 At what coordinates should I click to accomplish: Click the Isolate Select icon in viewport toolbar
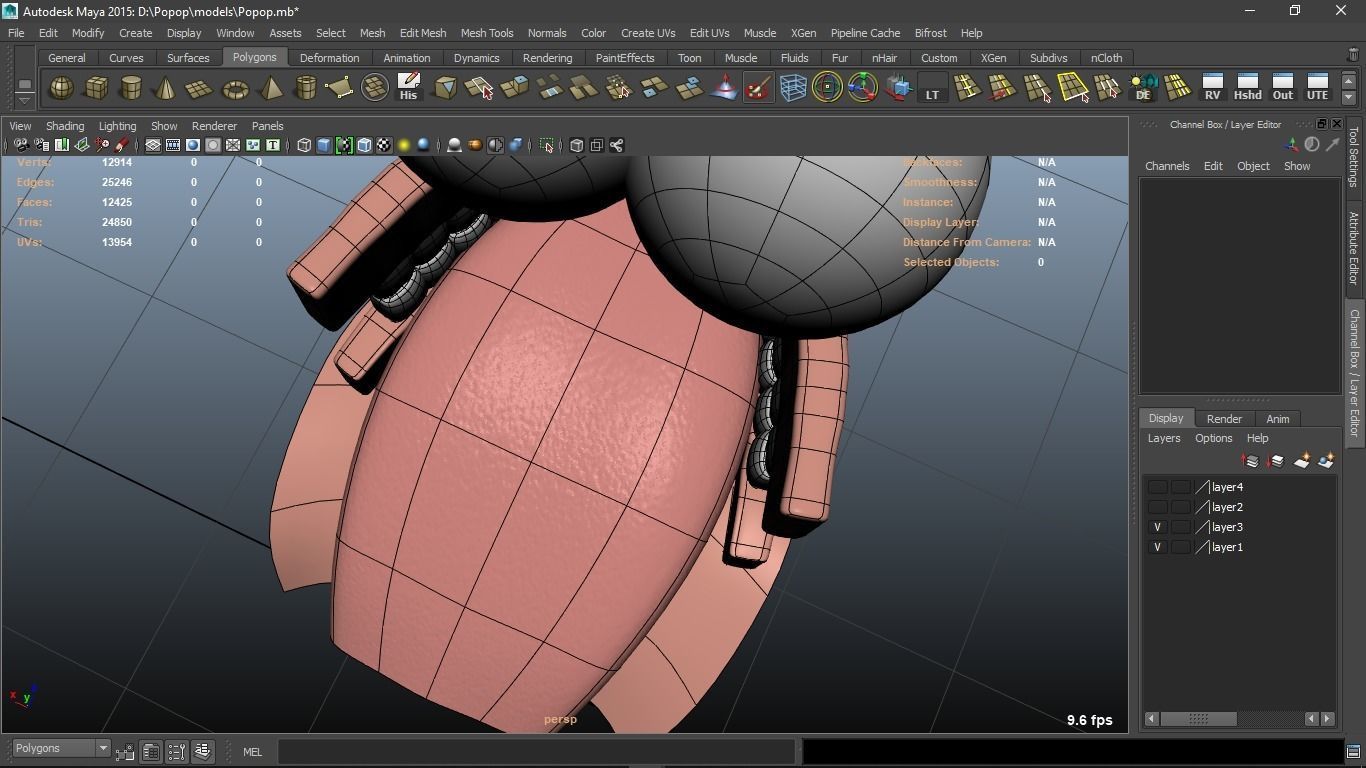546,146
